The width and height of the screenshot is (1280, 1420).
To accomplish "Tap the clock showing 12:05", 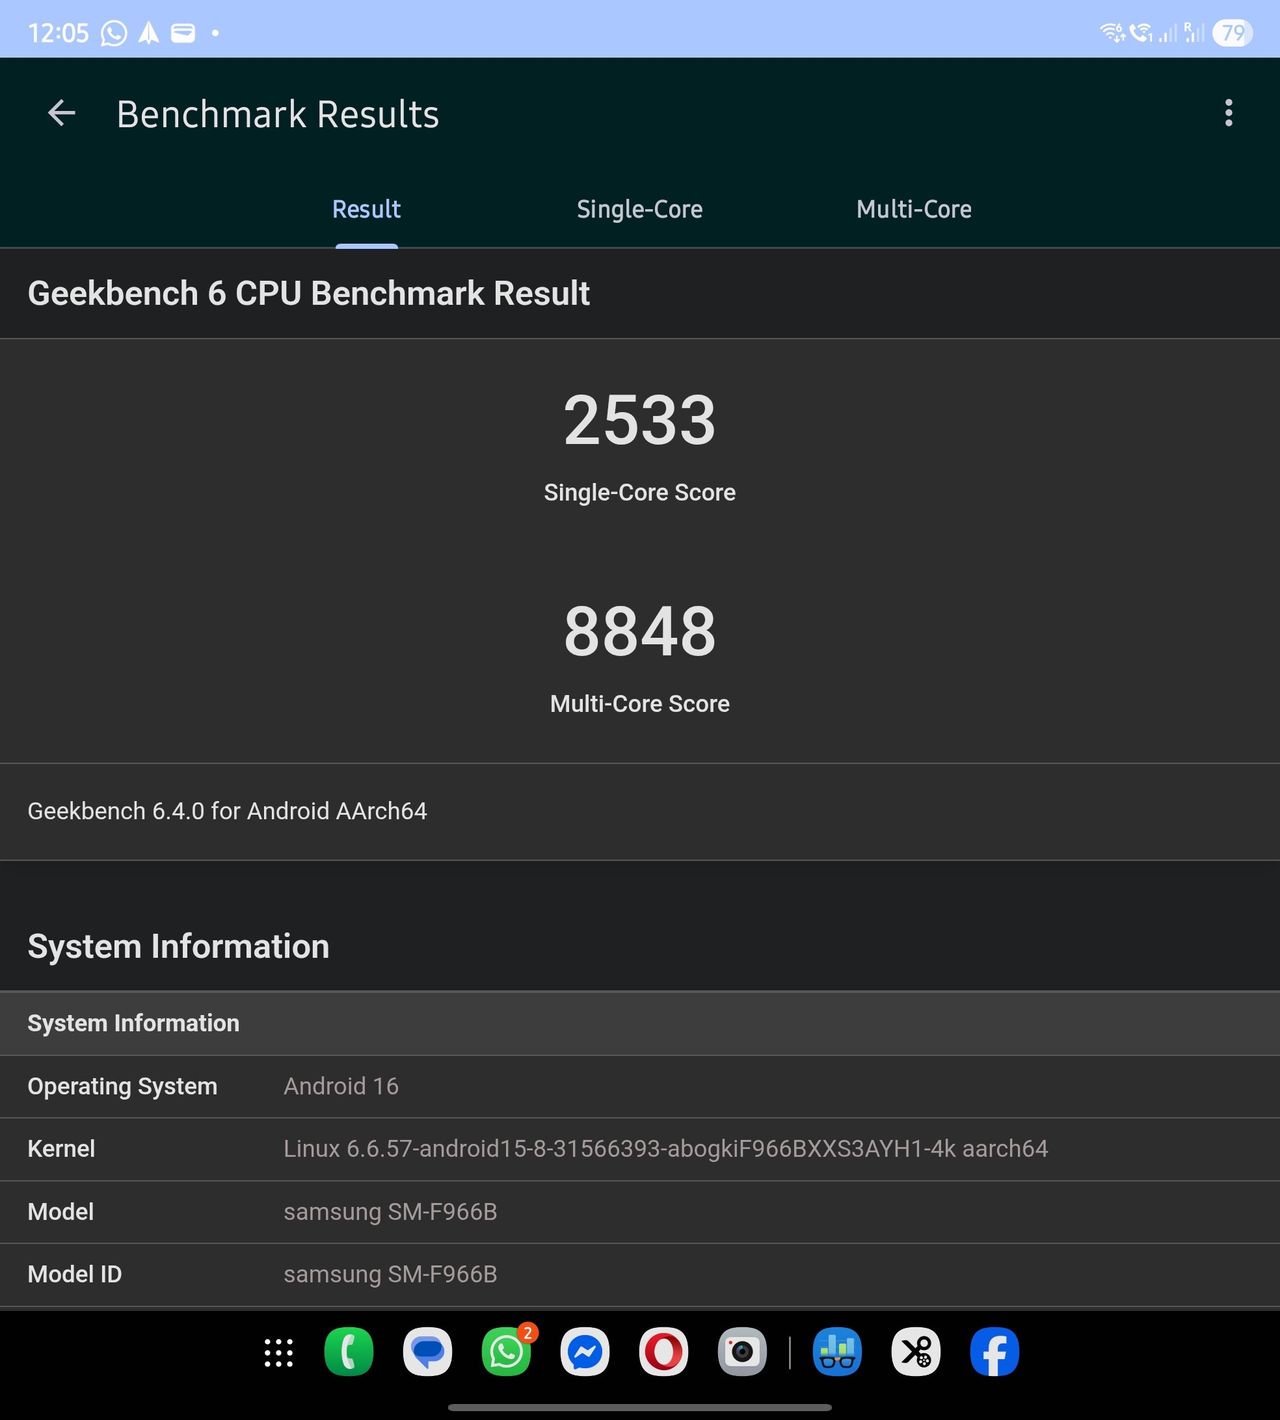I will pos(58,33).
